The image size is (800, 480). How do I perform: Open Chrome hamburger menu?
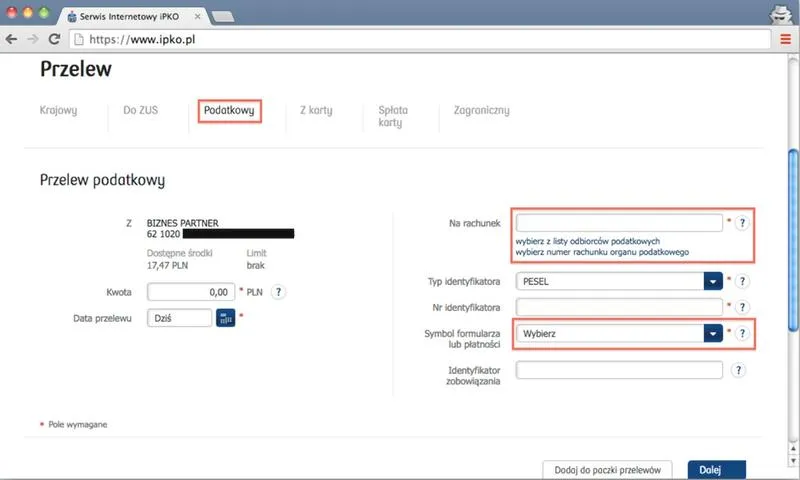coord(785,39)
